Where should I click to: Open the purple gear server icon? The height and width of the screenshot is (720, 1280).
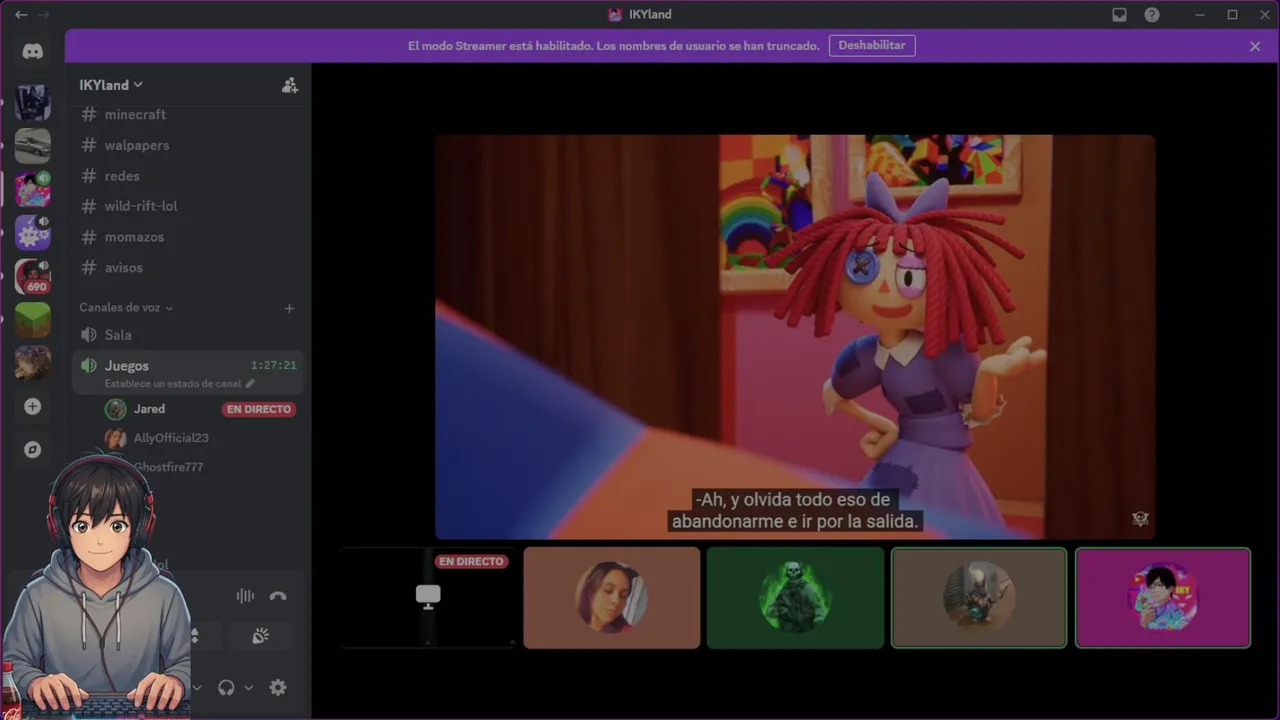click(33, 232)
